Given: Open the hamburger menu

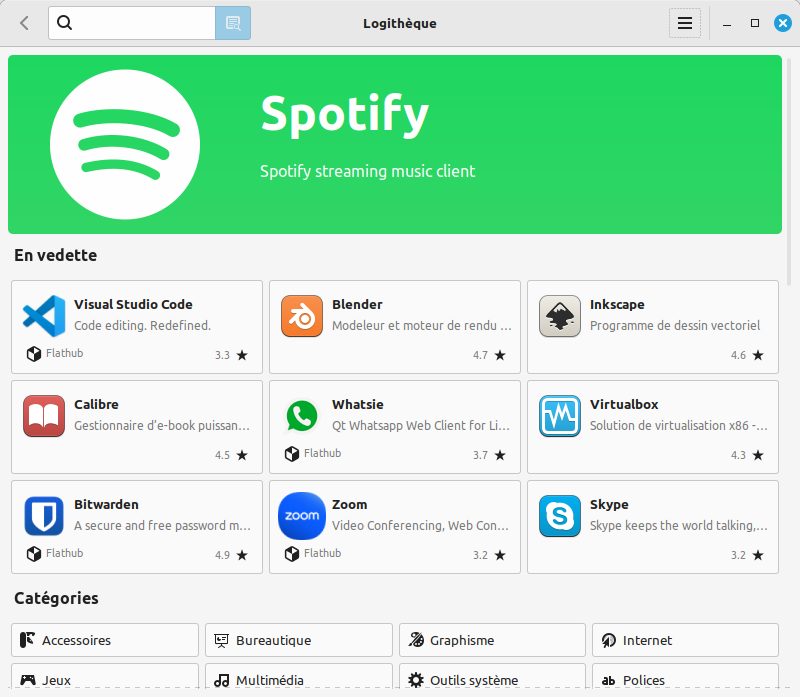Looking at the screenshot, I should (685, 23).
